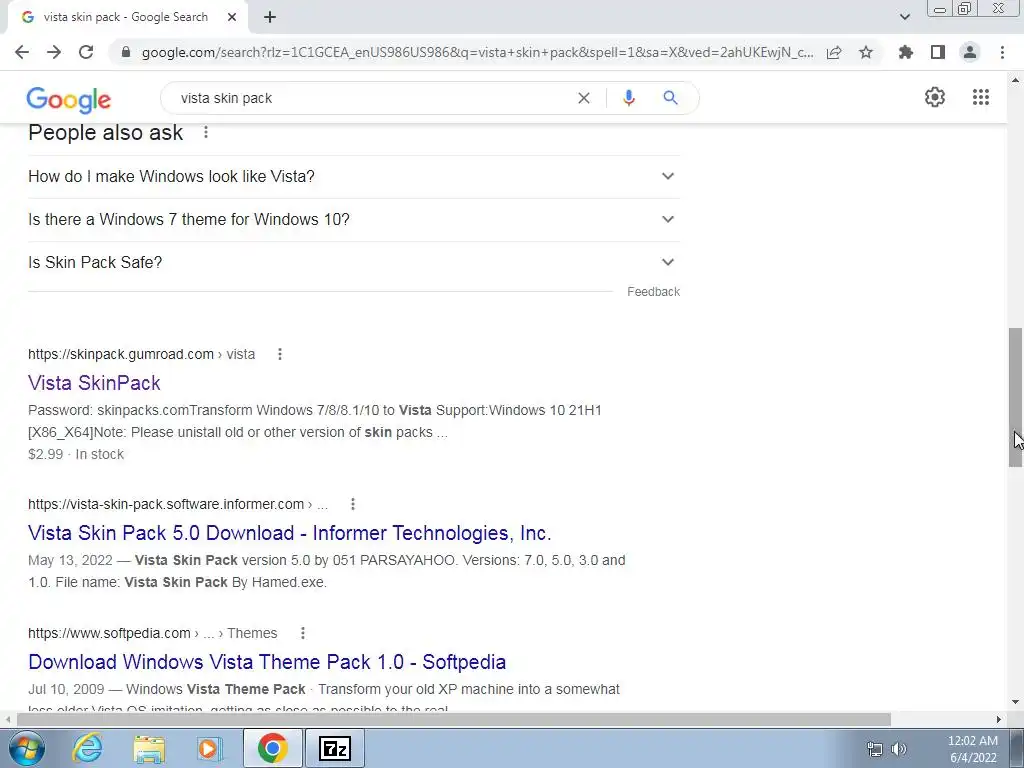Open Windows Explorer from the taskbar
This screenshot has height=768, width=1024.
[149, 748]
